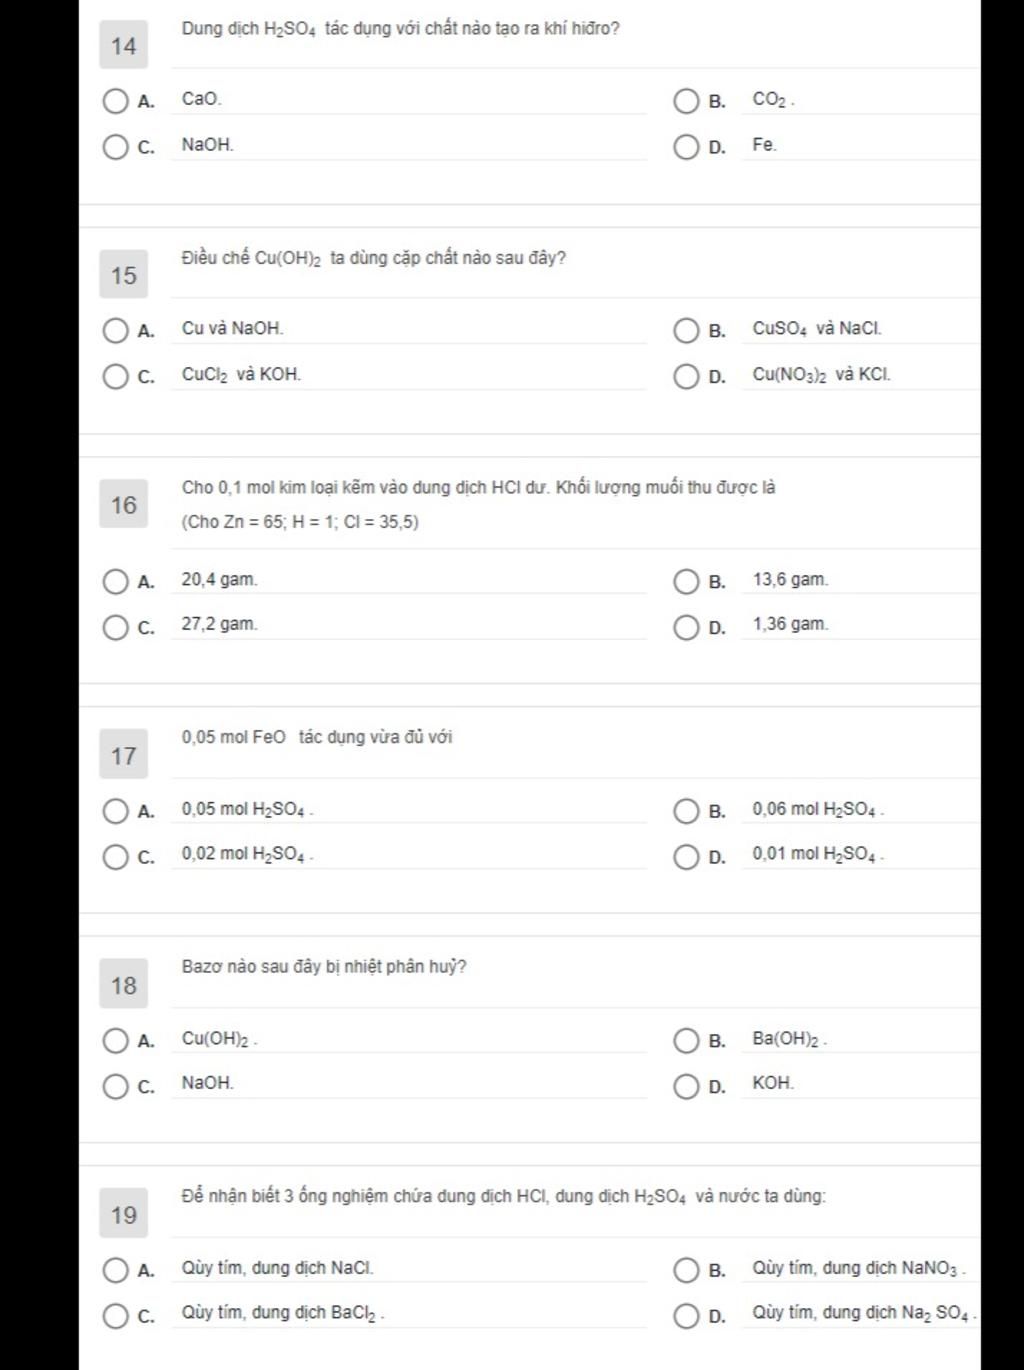Select '0,06 mol H2SO4' option B
This screenshot has width=1024, height=1370.
click(x=686, y=810)
